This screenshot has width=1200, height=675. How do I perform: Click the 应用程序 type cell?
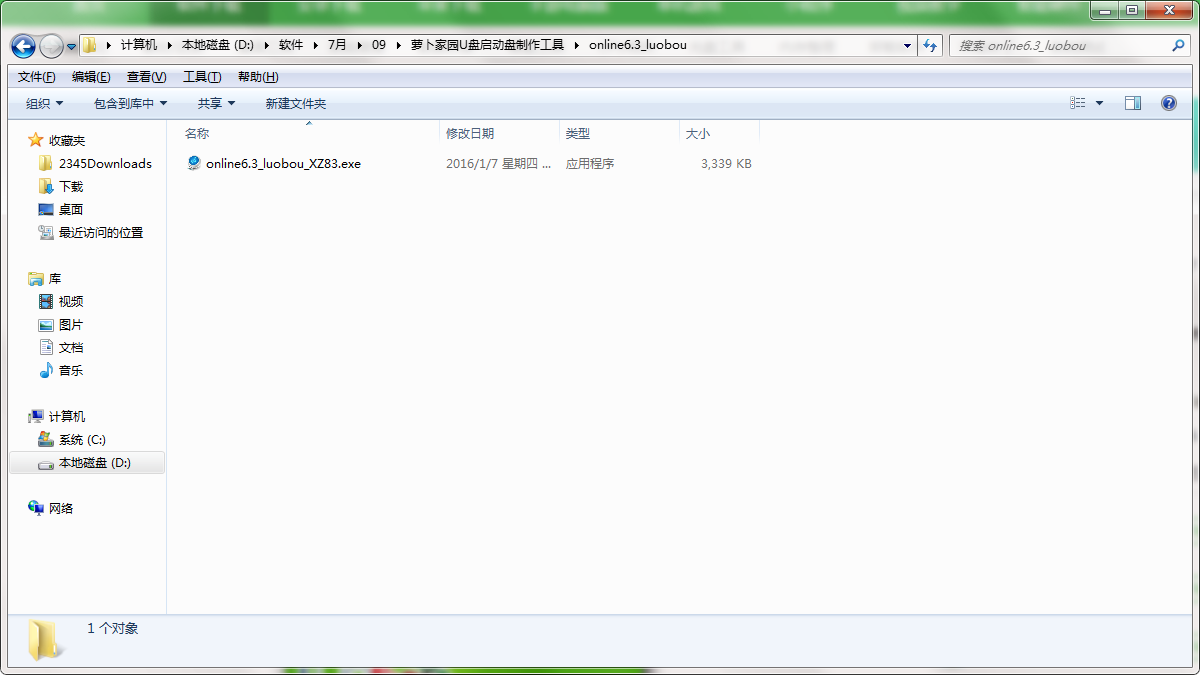click(590, 163)
